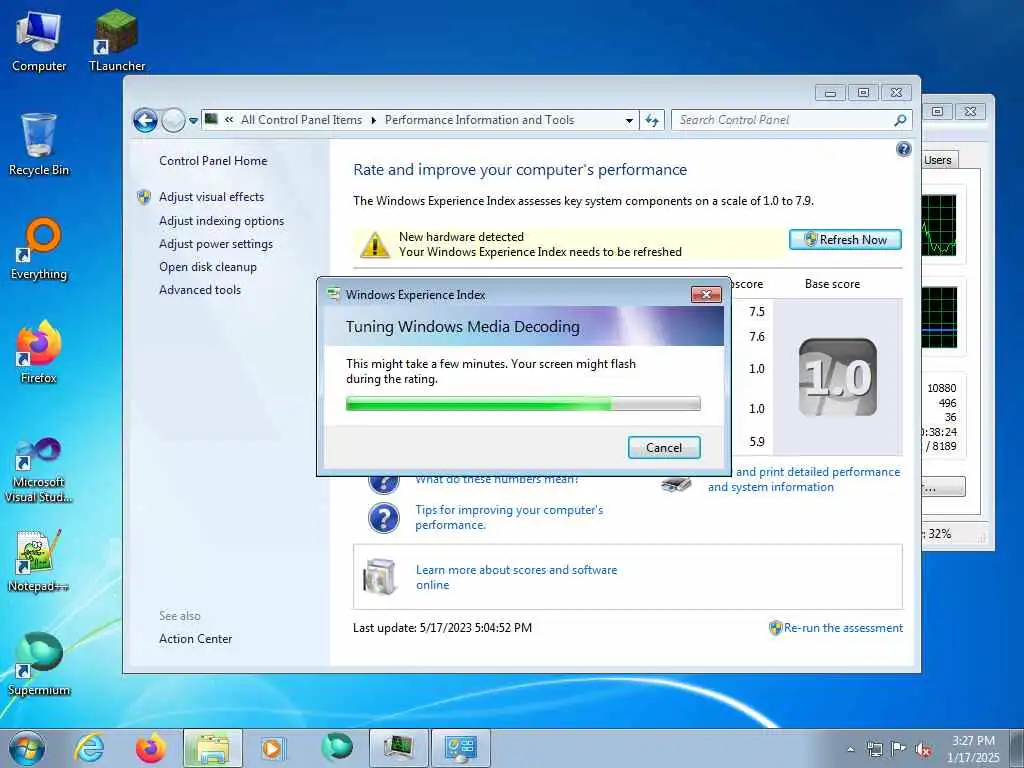1024x768 pixels.
Task: Close the Windows Experience Index dialog
Action: pyautogui.click(x=706, y=295)
